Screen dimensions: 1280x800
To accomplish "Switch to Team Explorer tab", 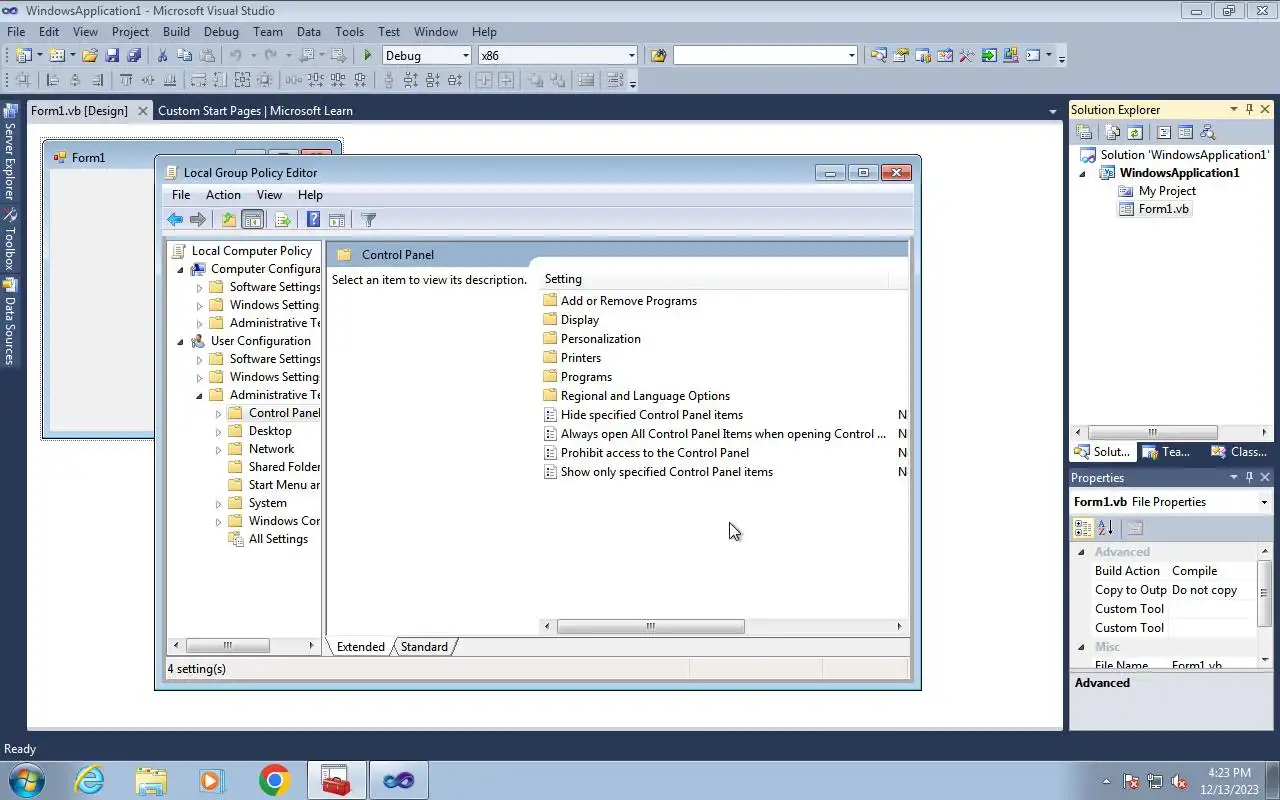I will (x=1165, y=452).
